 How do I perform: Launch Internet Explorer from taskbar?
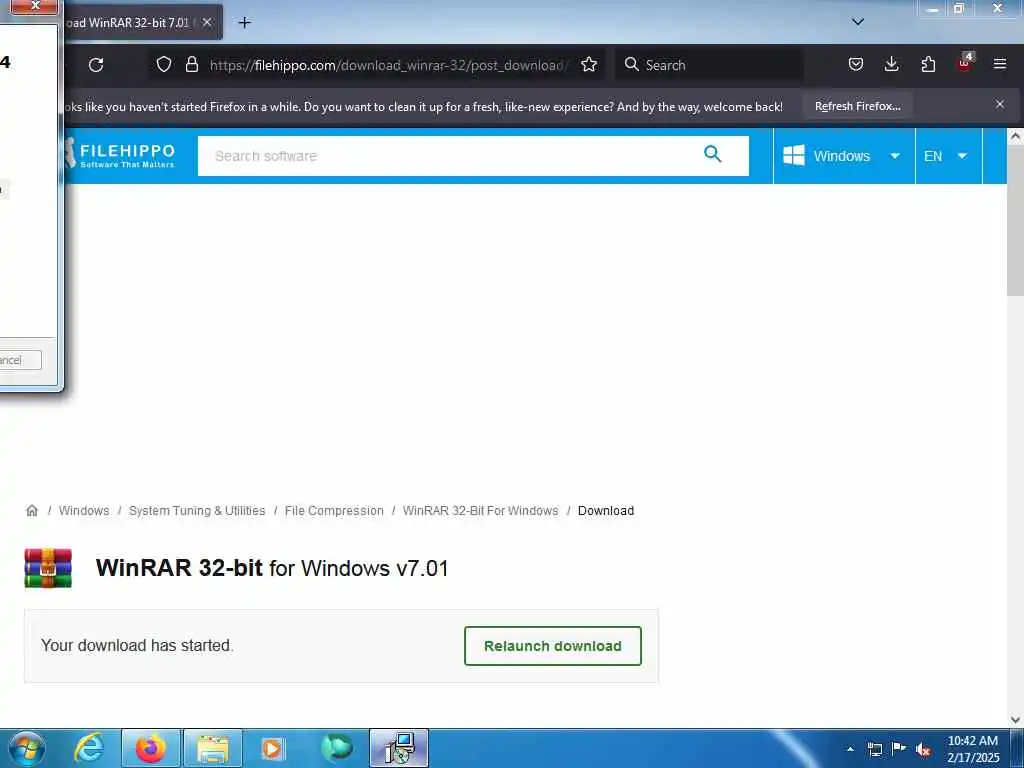[x=89, y=748]
